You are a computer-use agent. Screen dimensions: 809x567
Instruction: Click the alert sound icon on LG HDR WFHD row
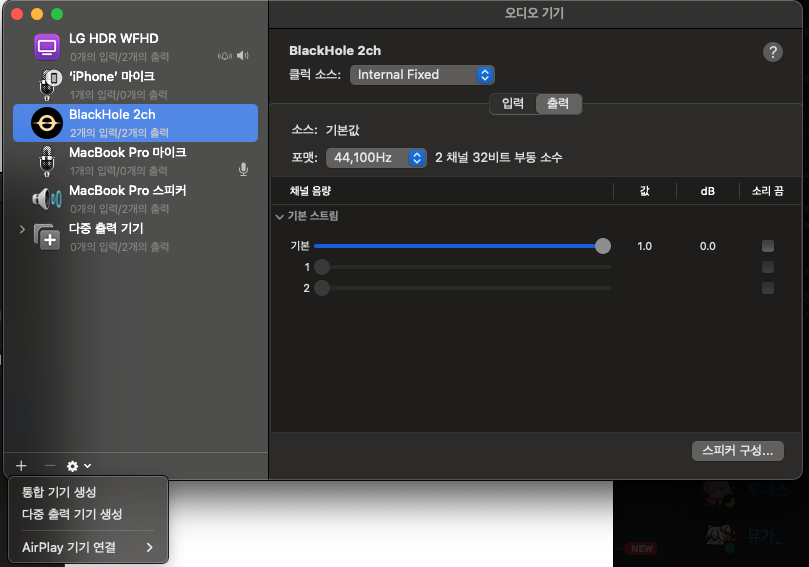pos(225,56)
